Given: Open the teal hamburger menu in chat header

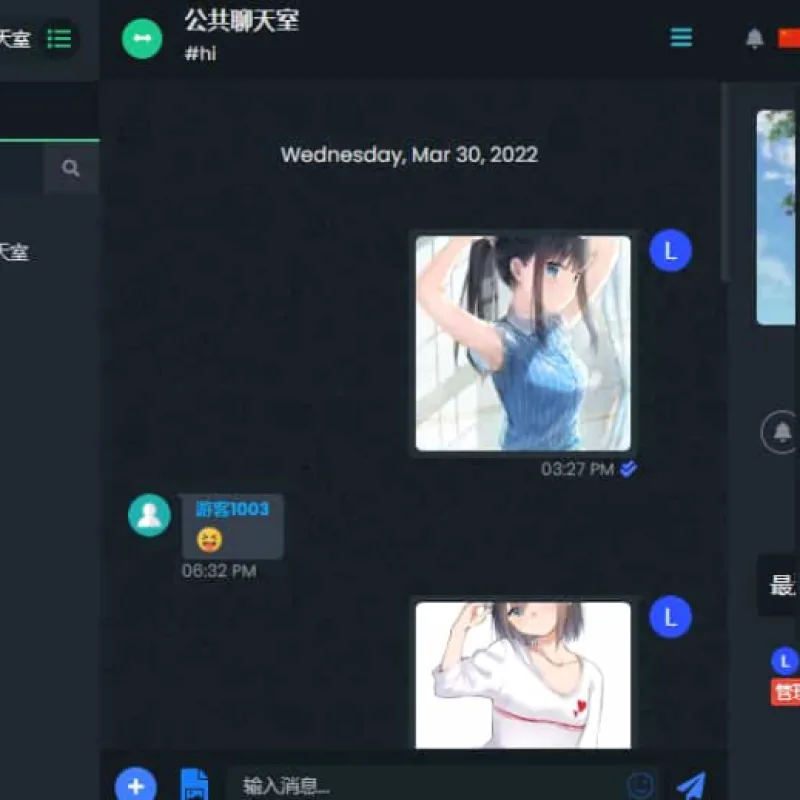Looking at the screenshot, I should click(x=681, y=37).
